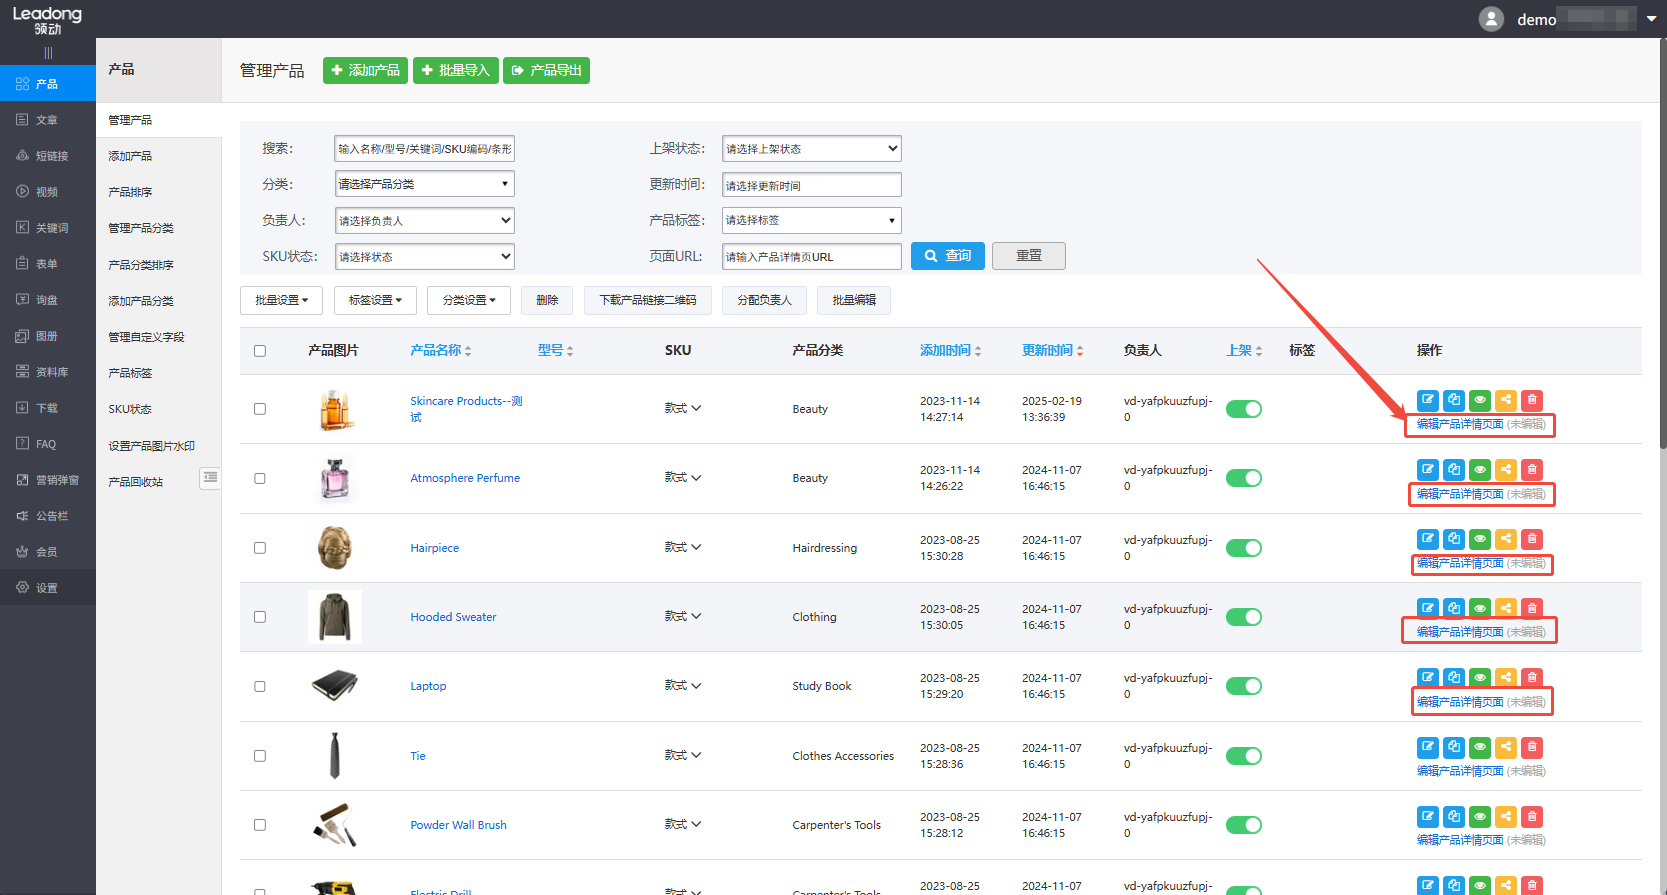
Task: Click the 搜索 keyword input field
Action: click(424, 149)
